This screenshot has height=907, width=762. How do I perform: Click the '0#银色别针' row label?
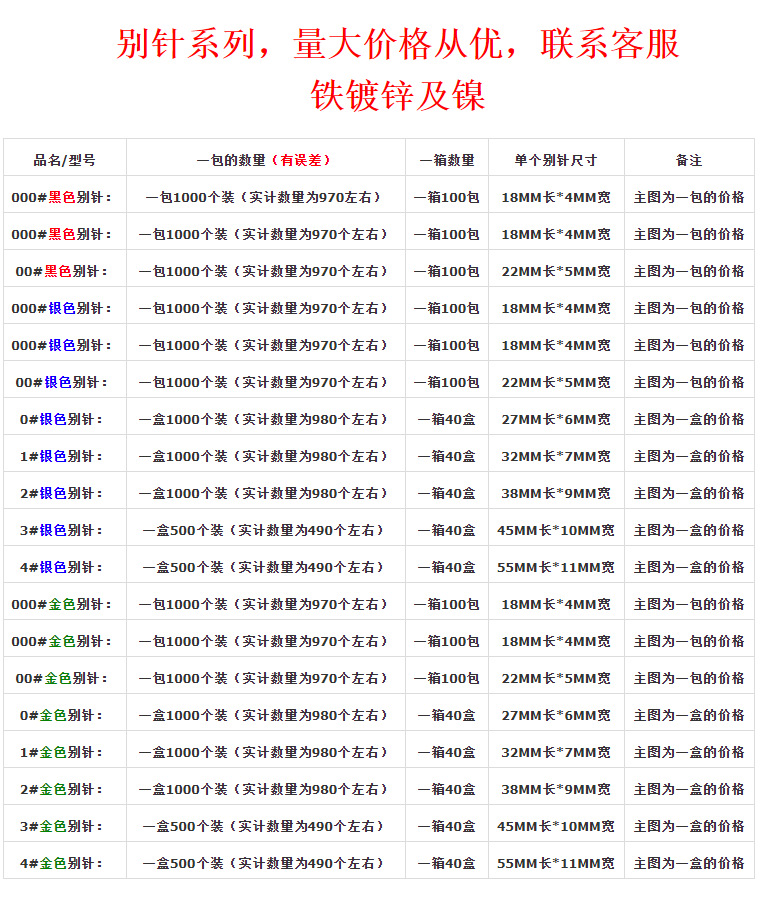point(61,419)
